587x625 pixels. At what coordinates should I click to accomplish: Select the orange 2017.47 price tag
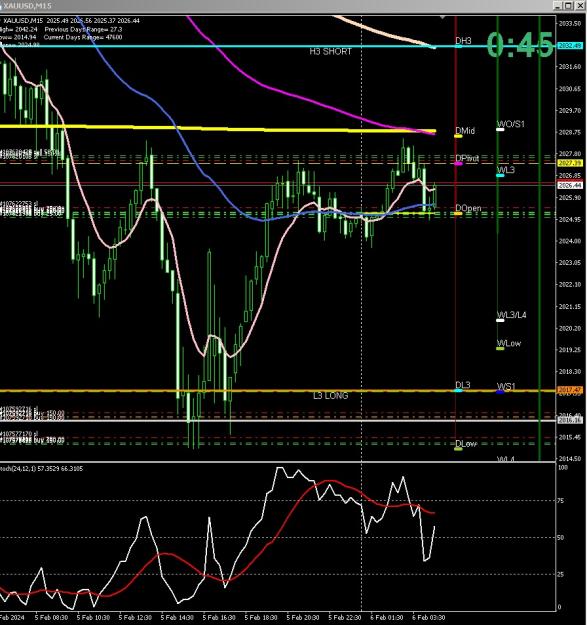570,390
